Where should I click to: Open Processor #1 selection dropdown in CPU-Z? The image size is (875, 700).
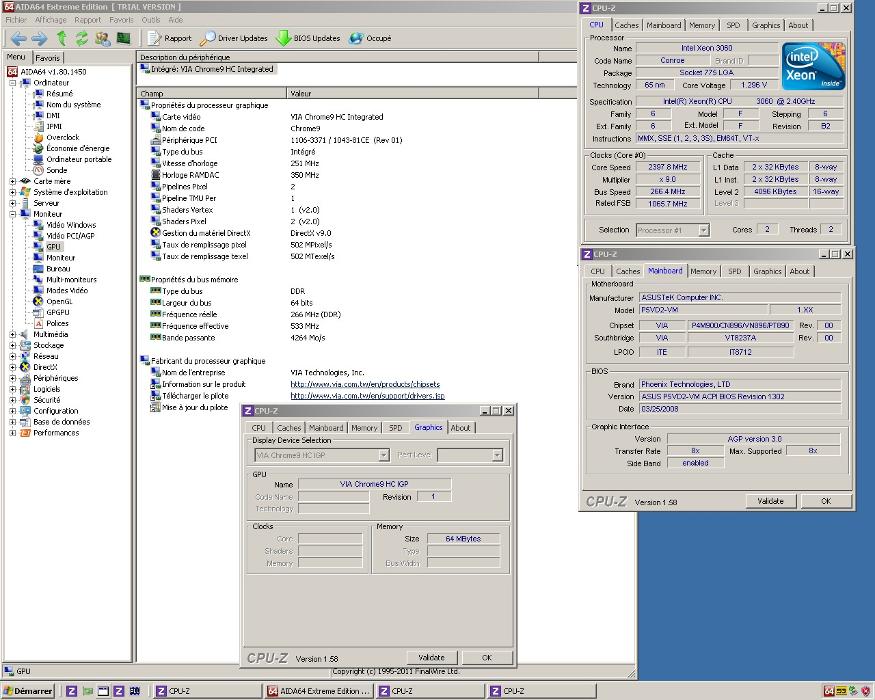click(x=704, y=230)
